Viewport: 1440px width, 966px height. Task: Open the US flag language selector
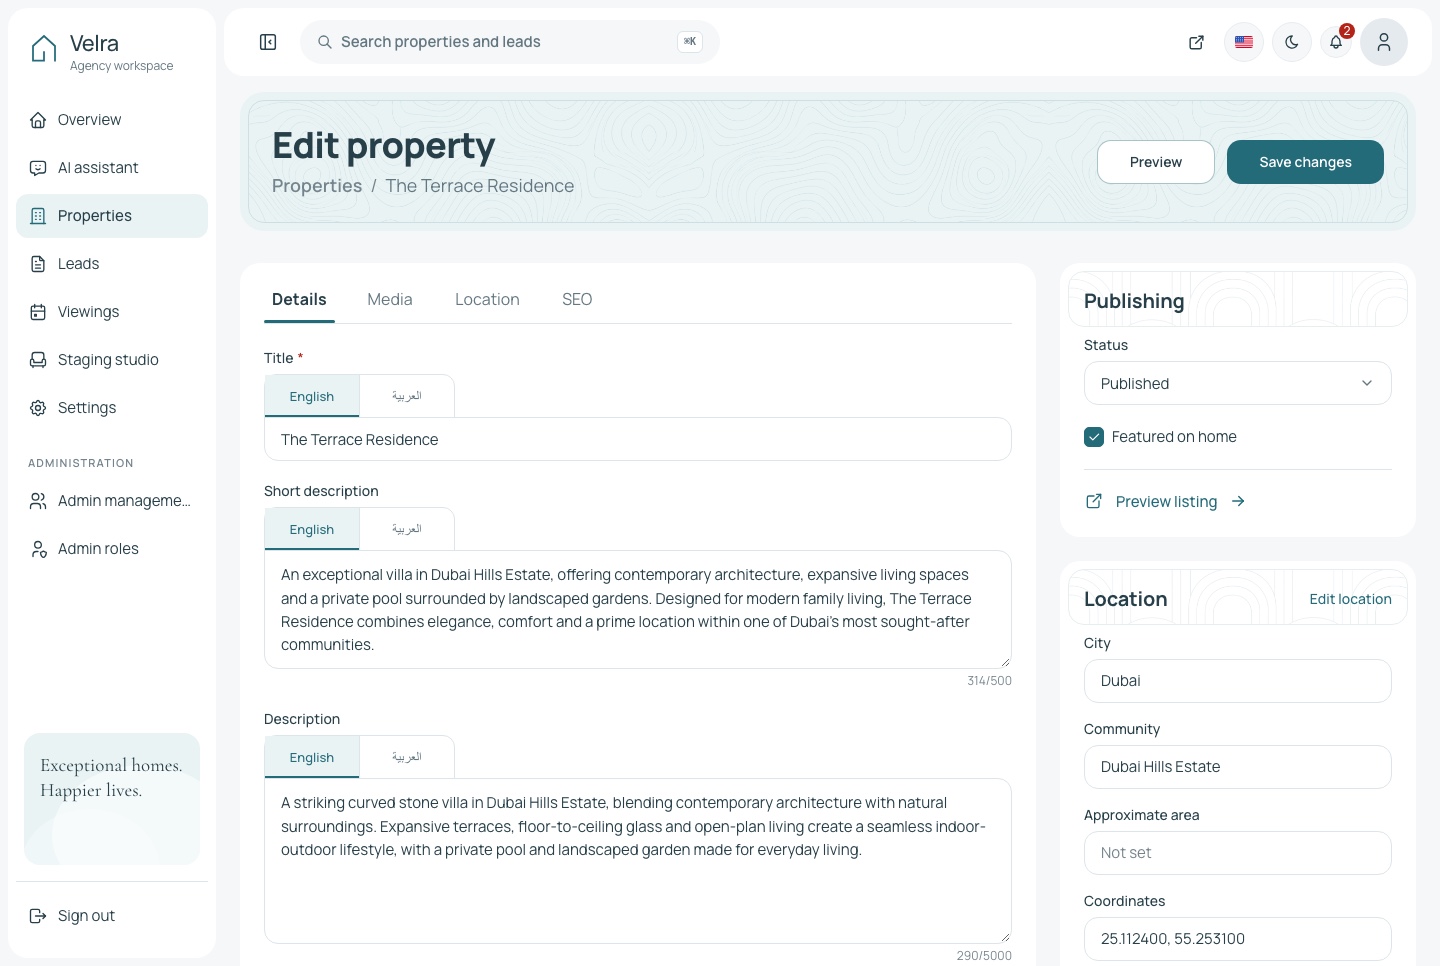(1244, 42)
